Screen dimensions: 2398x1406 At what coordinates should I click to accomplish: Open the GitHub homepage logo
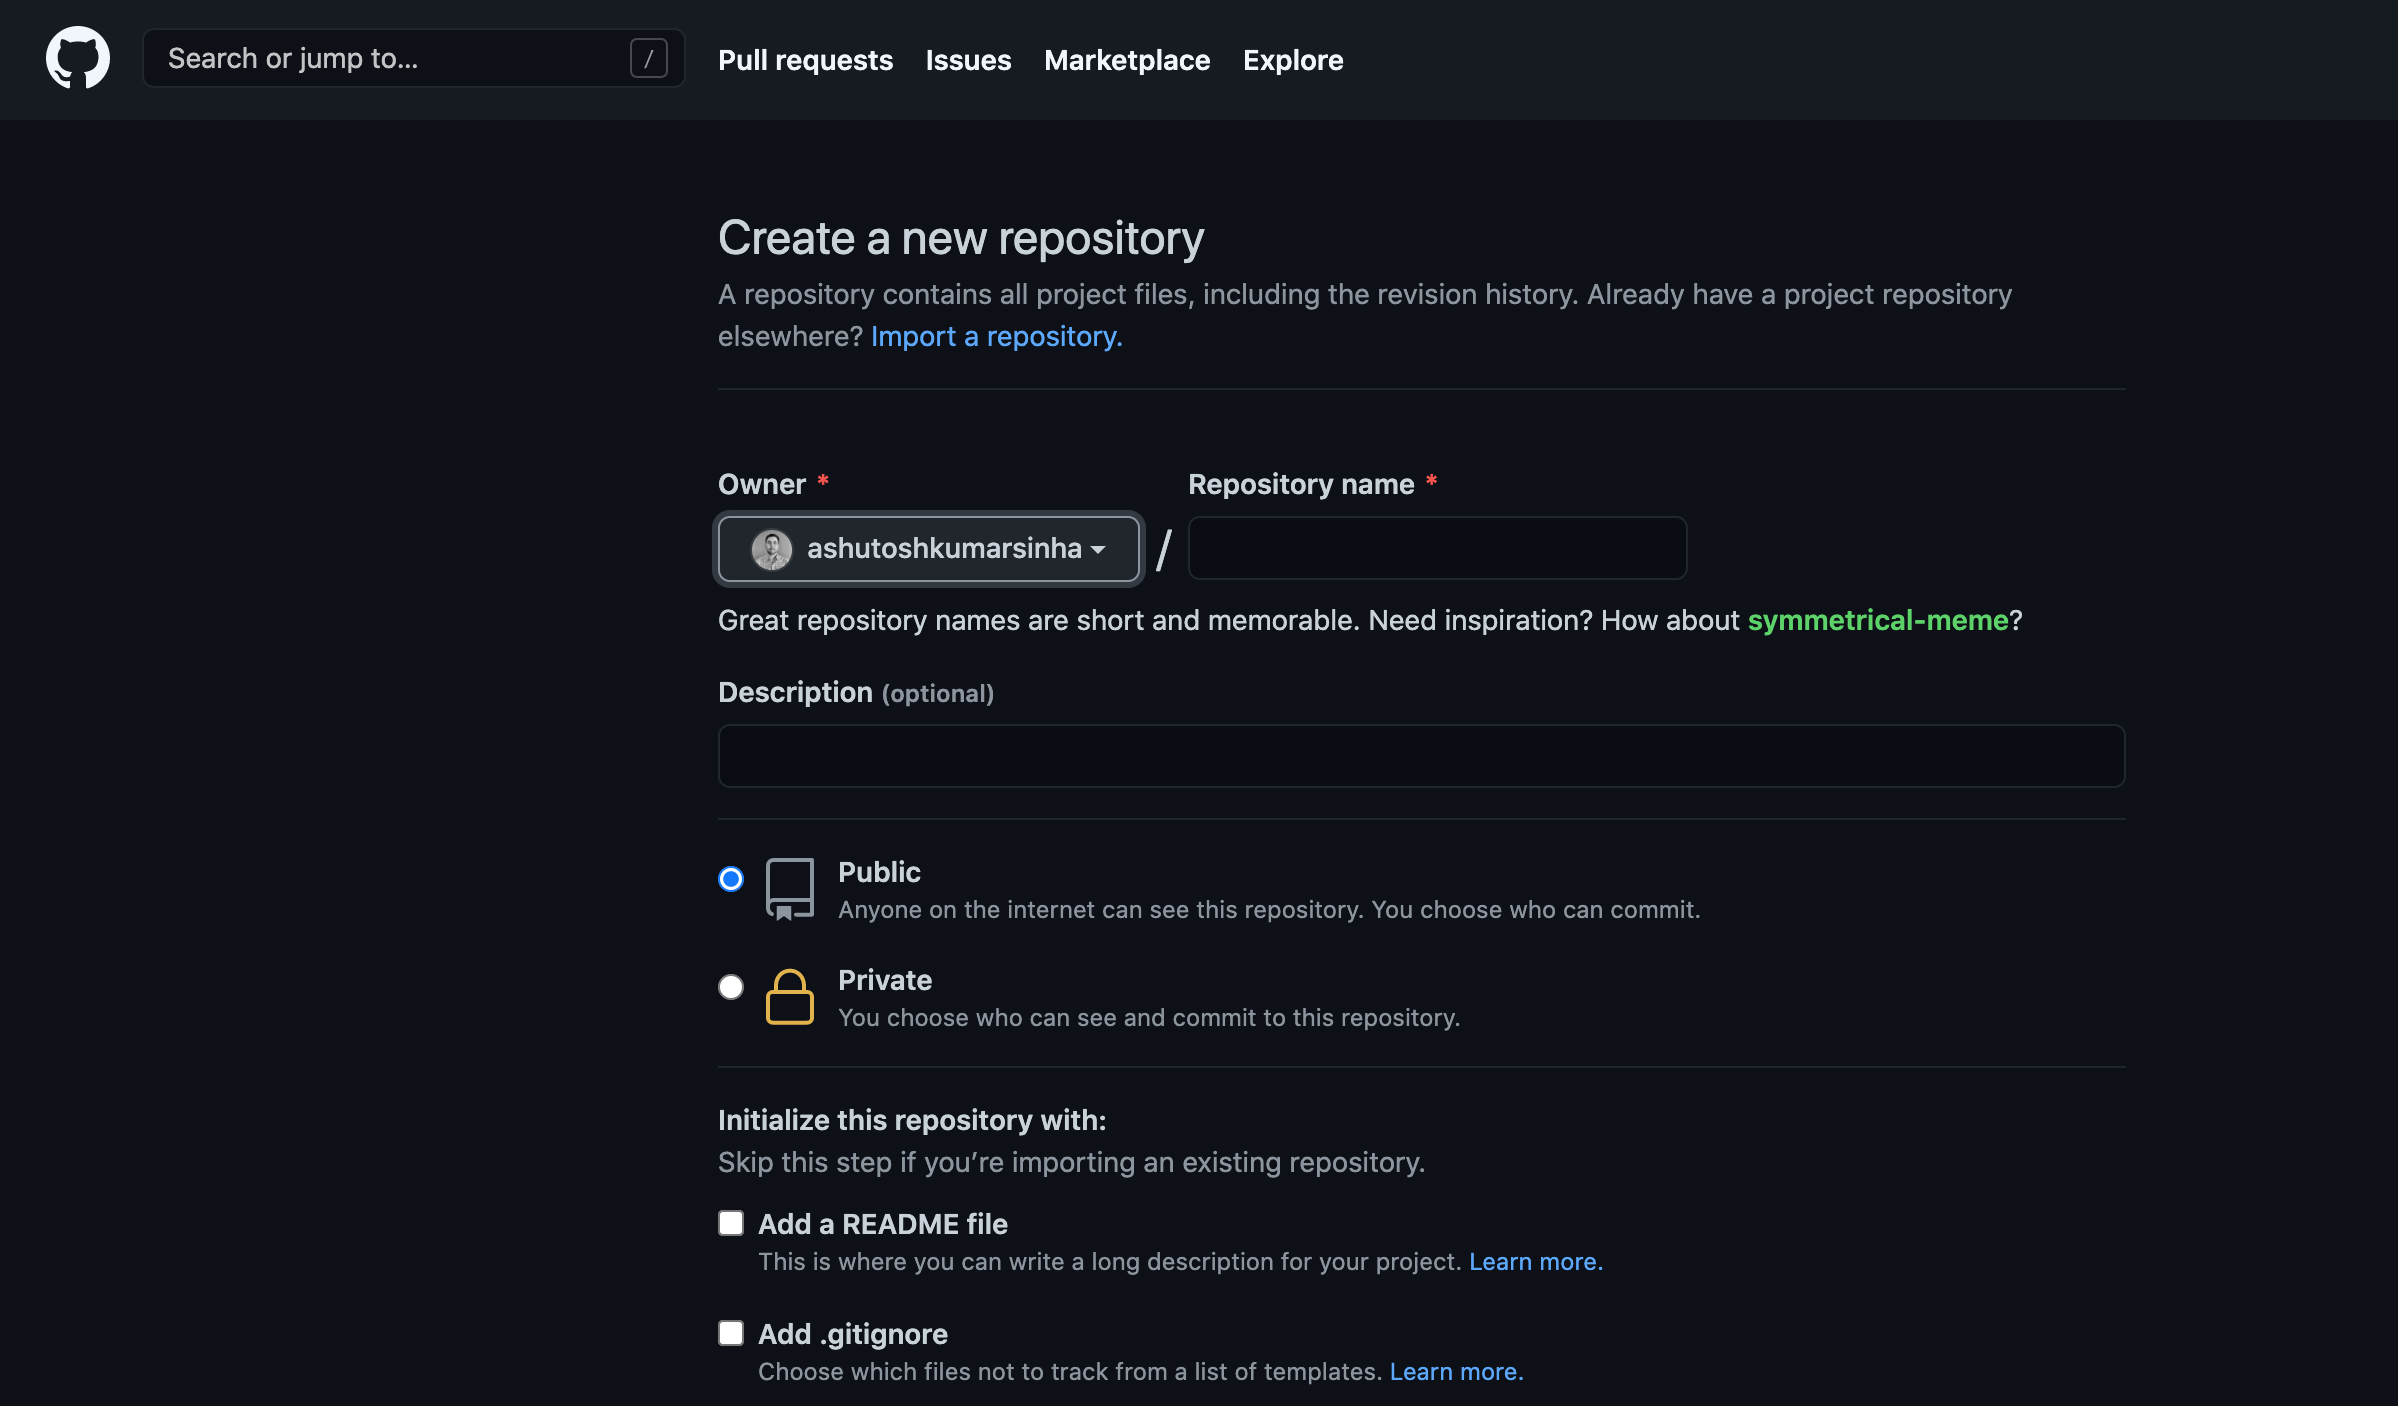pyautogui.click(x=78, y=58)
